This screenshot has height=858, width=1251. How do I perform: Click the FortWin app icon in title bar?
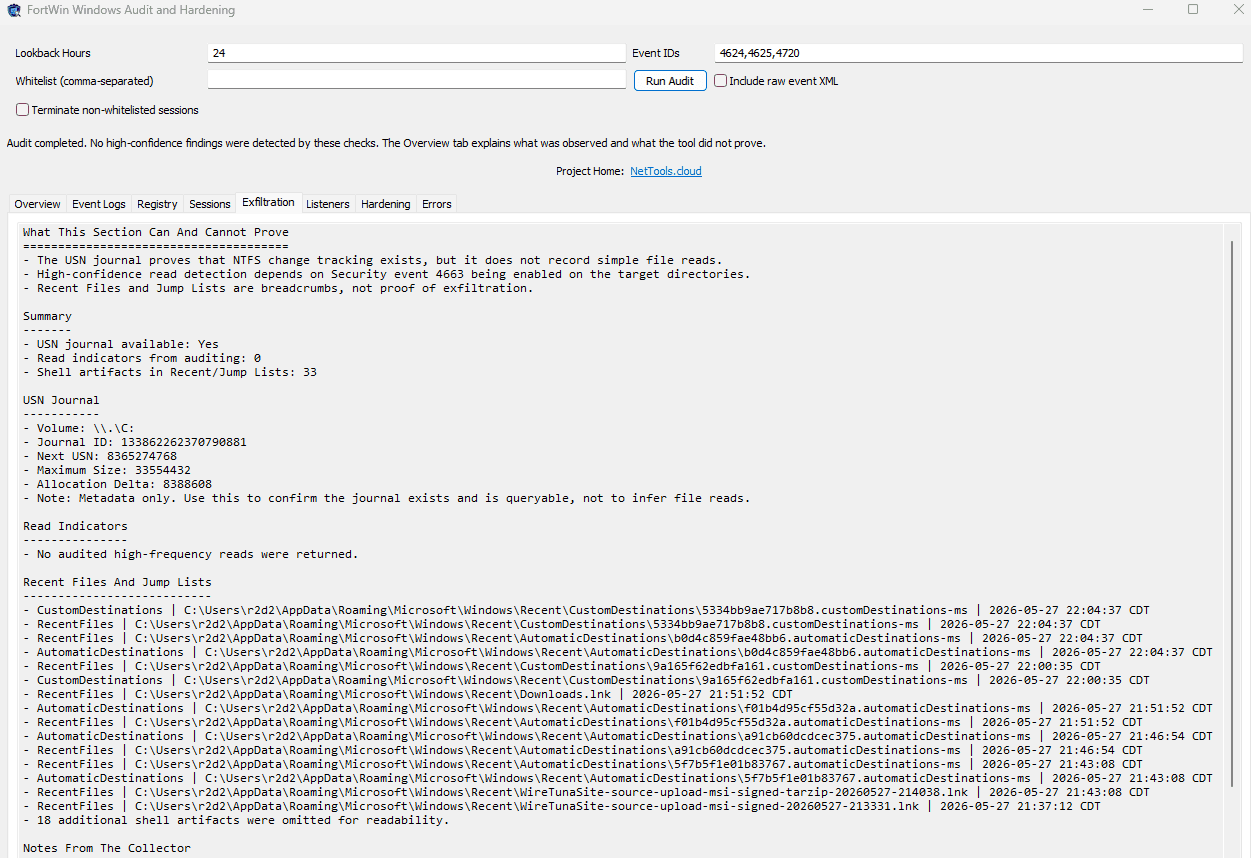pyautogui.click(x=13, y=10)
